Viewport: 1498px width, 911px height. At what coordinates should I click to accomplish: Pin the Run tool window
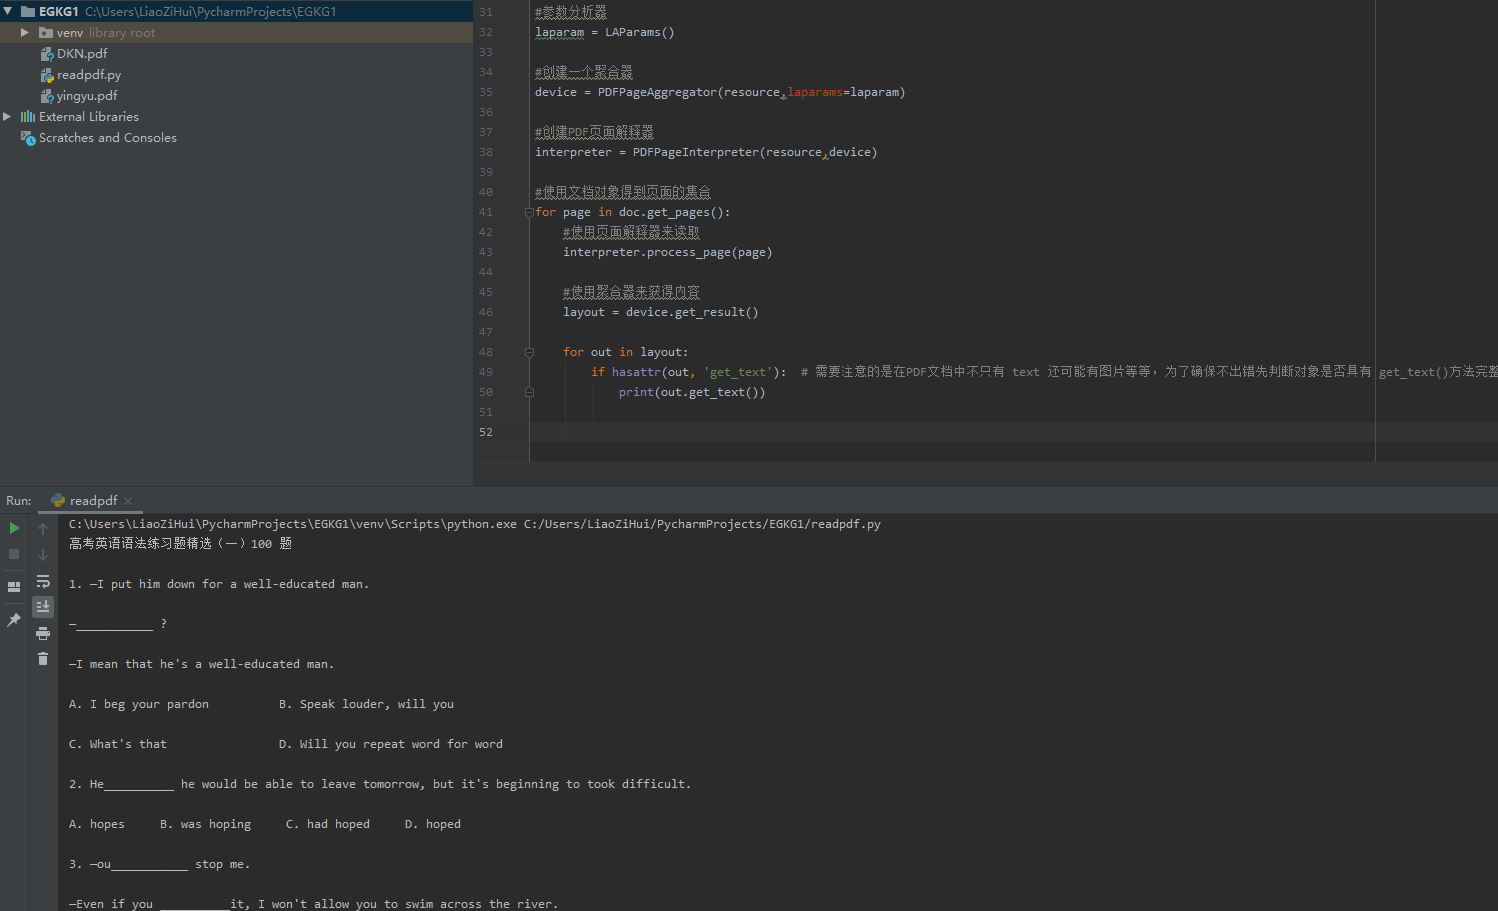pos(14,619)
